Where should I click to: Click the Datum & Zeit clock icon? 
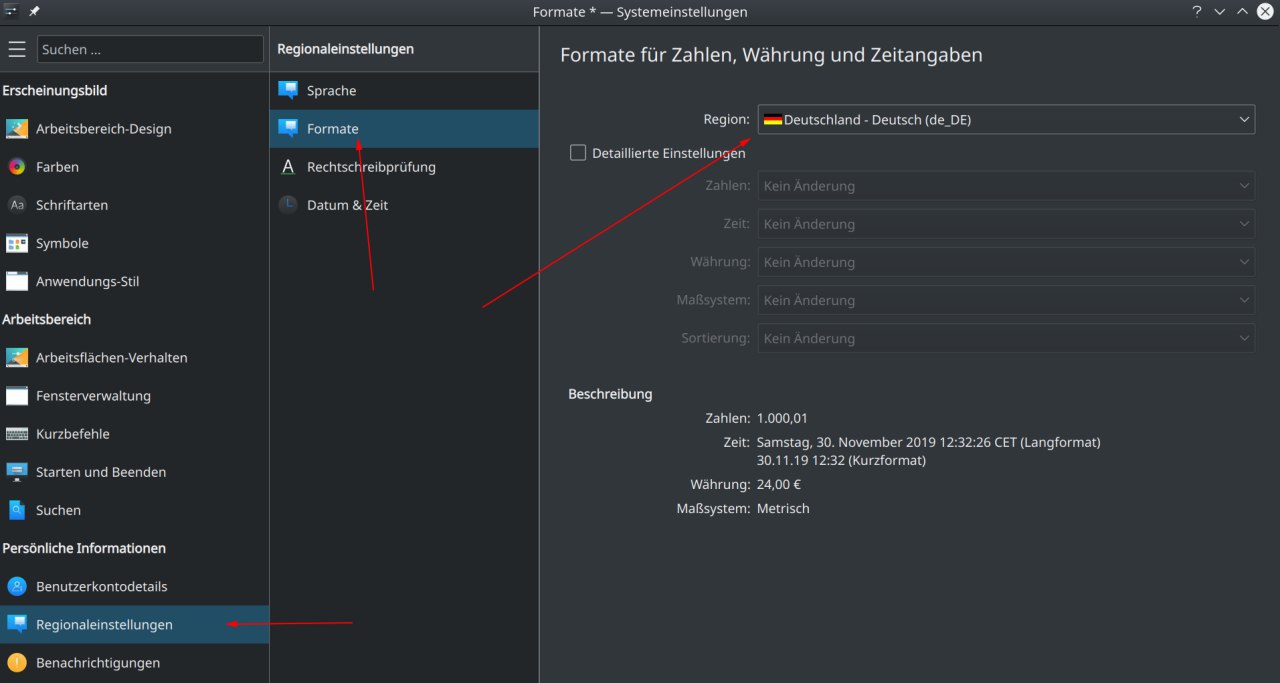click(288, 205)
